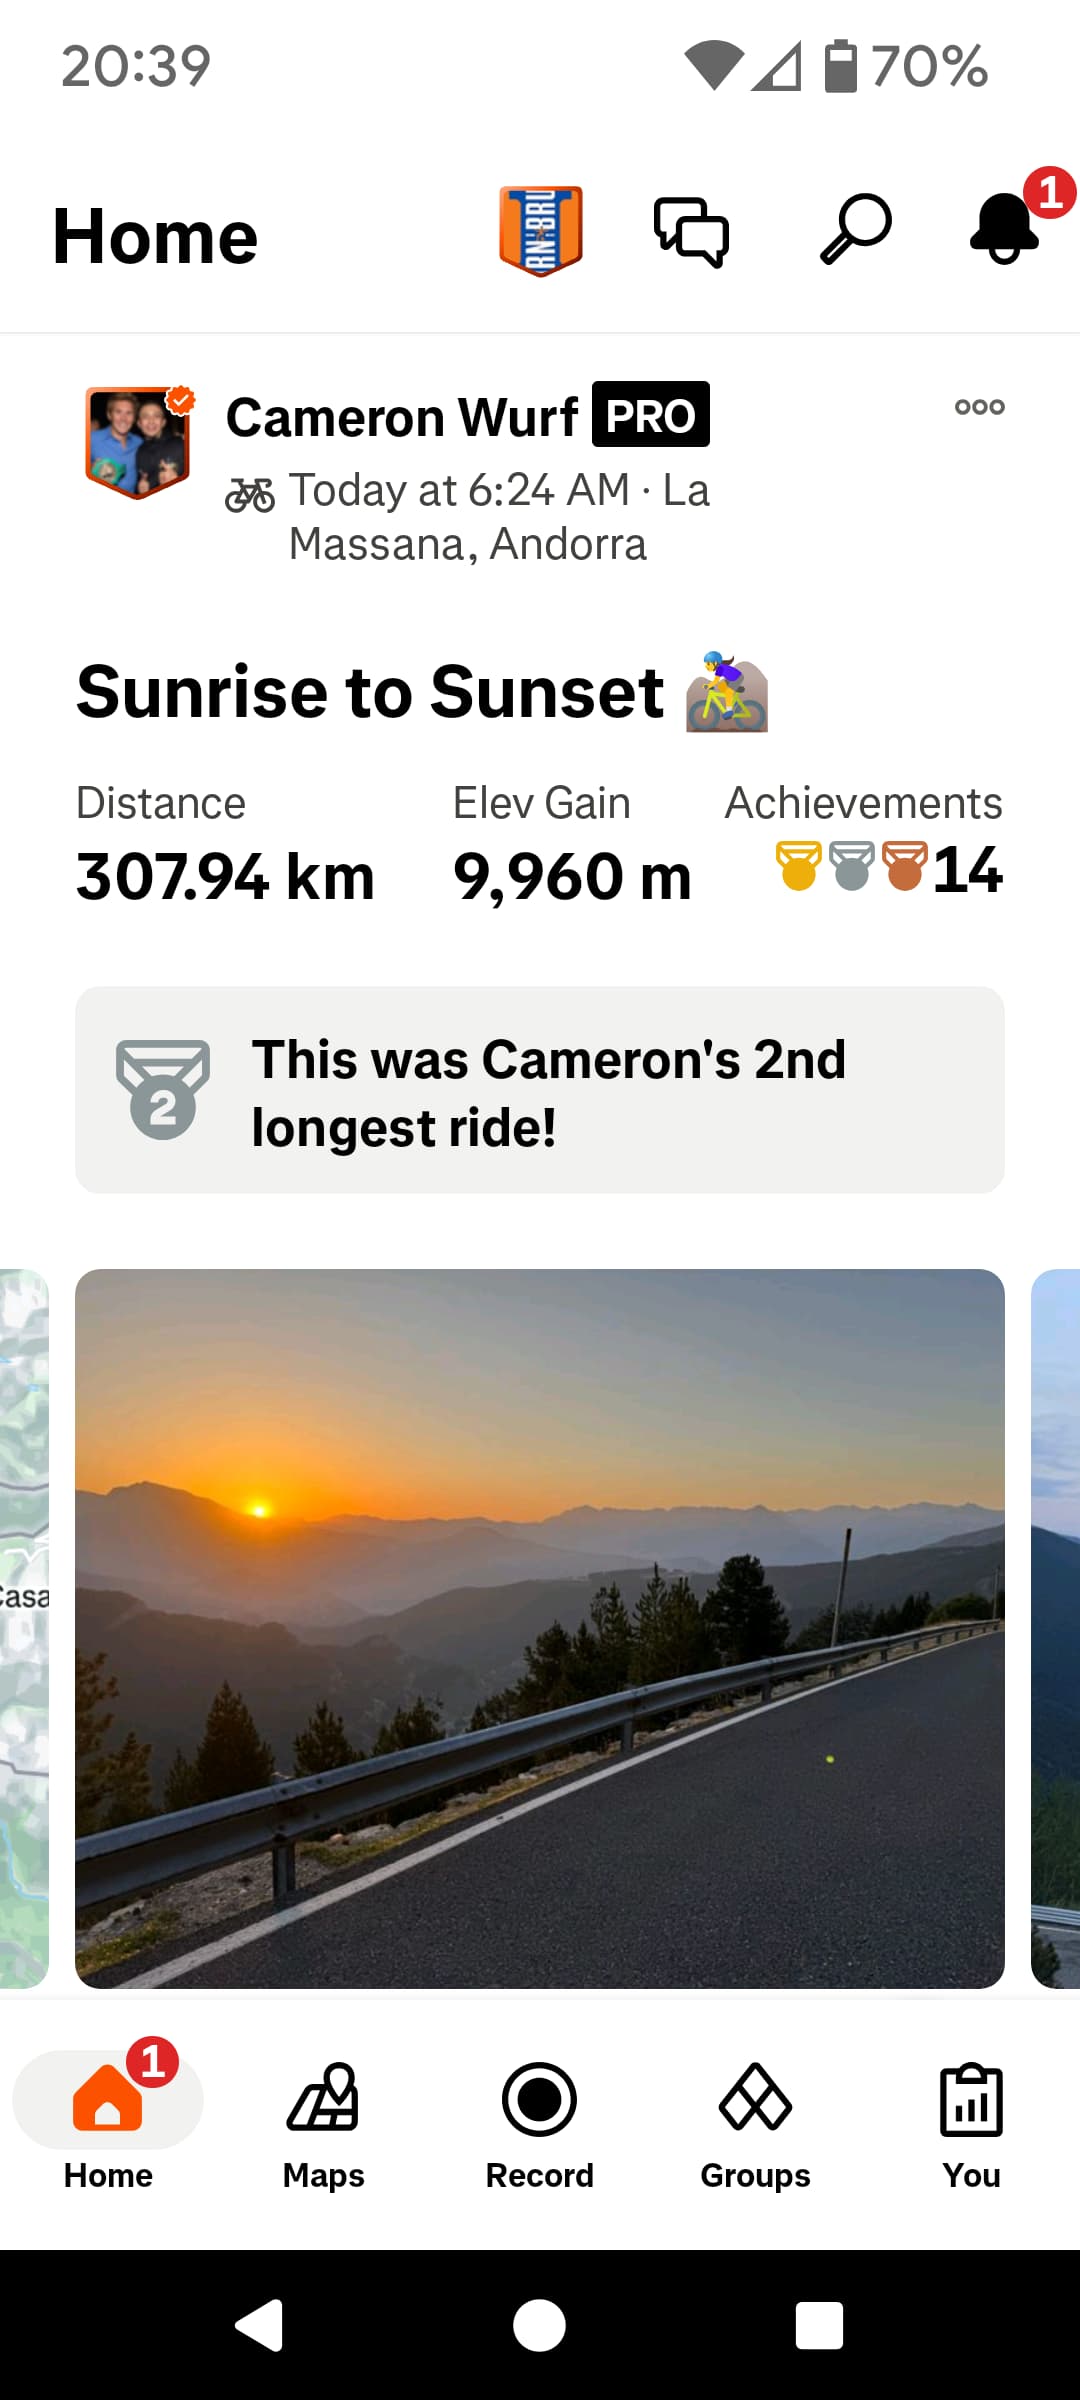1080x2400 pixels.
Task: Open the notifications bell
Action: (x=1005, y=228)
